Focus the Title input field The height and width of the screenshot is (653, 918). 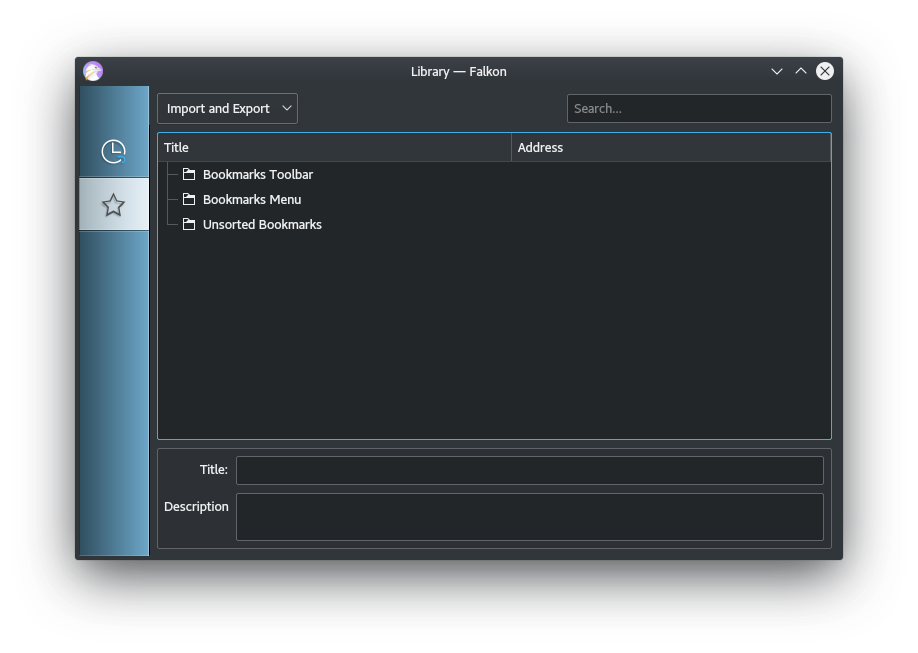529,469
